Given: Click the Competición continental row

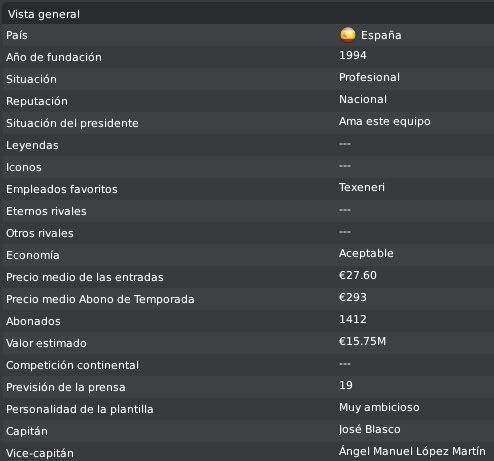Looking at the screenshot, I should coord(247,365).
